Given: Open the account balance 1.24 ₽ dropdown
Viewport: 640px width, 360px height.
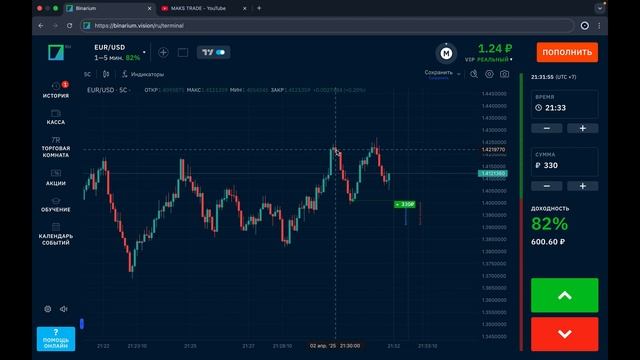Looking at the screenshot, I should 489,53.
